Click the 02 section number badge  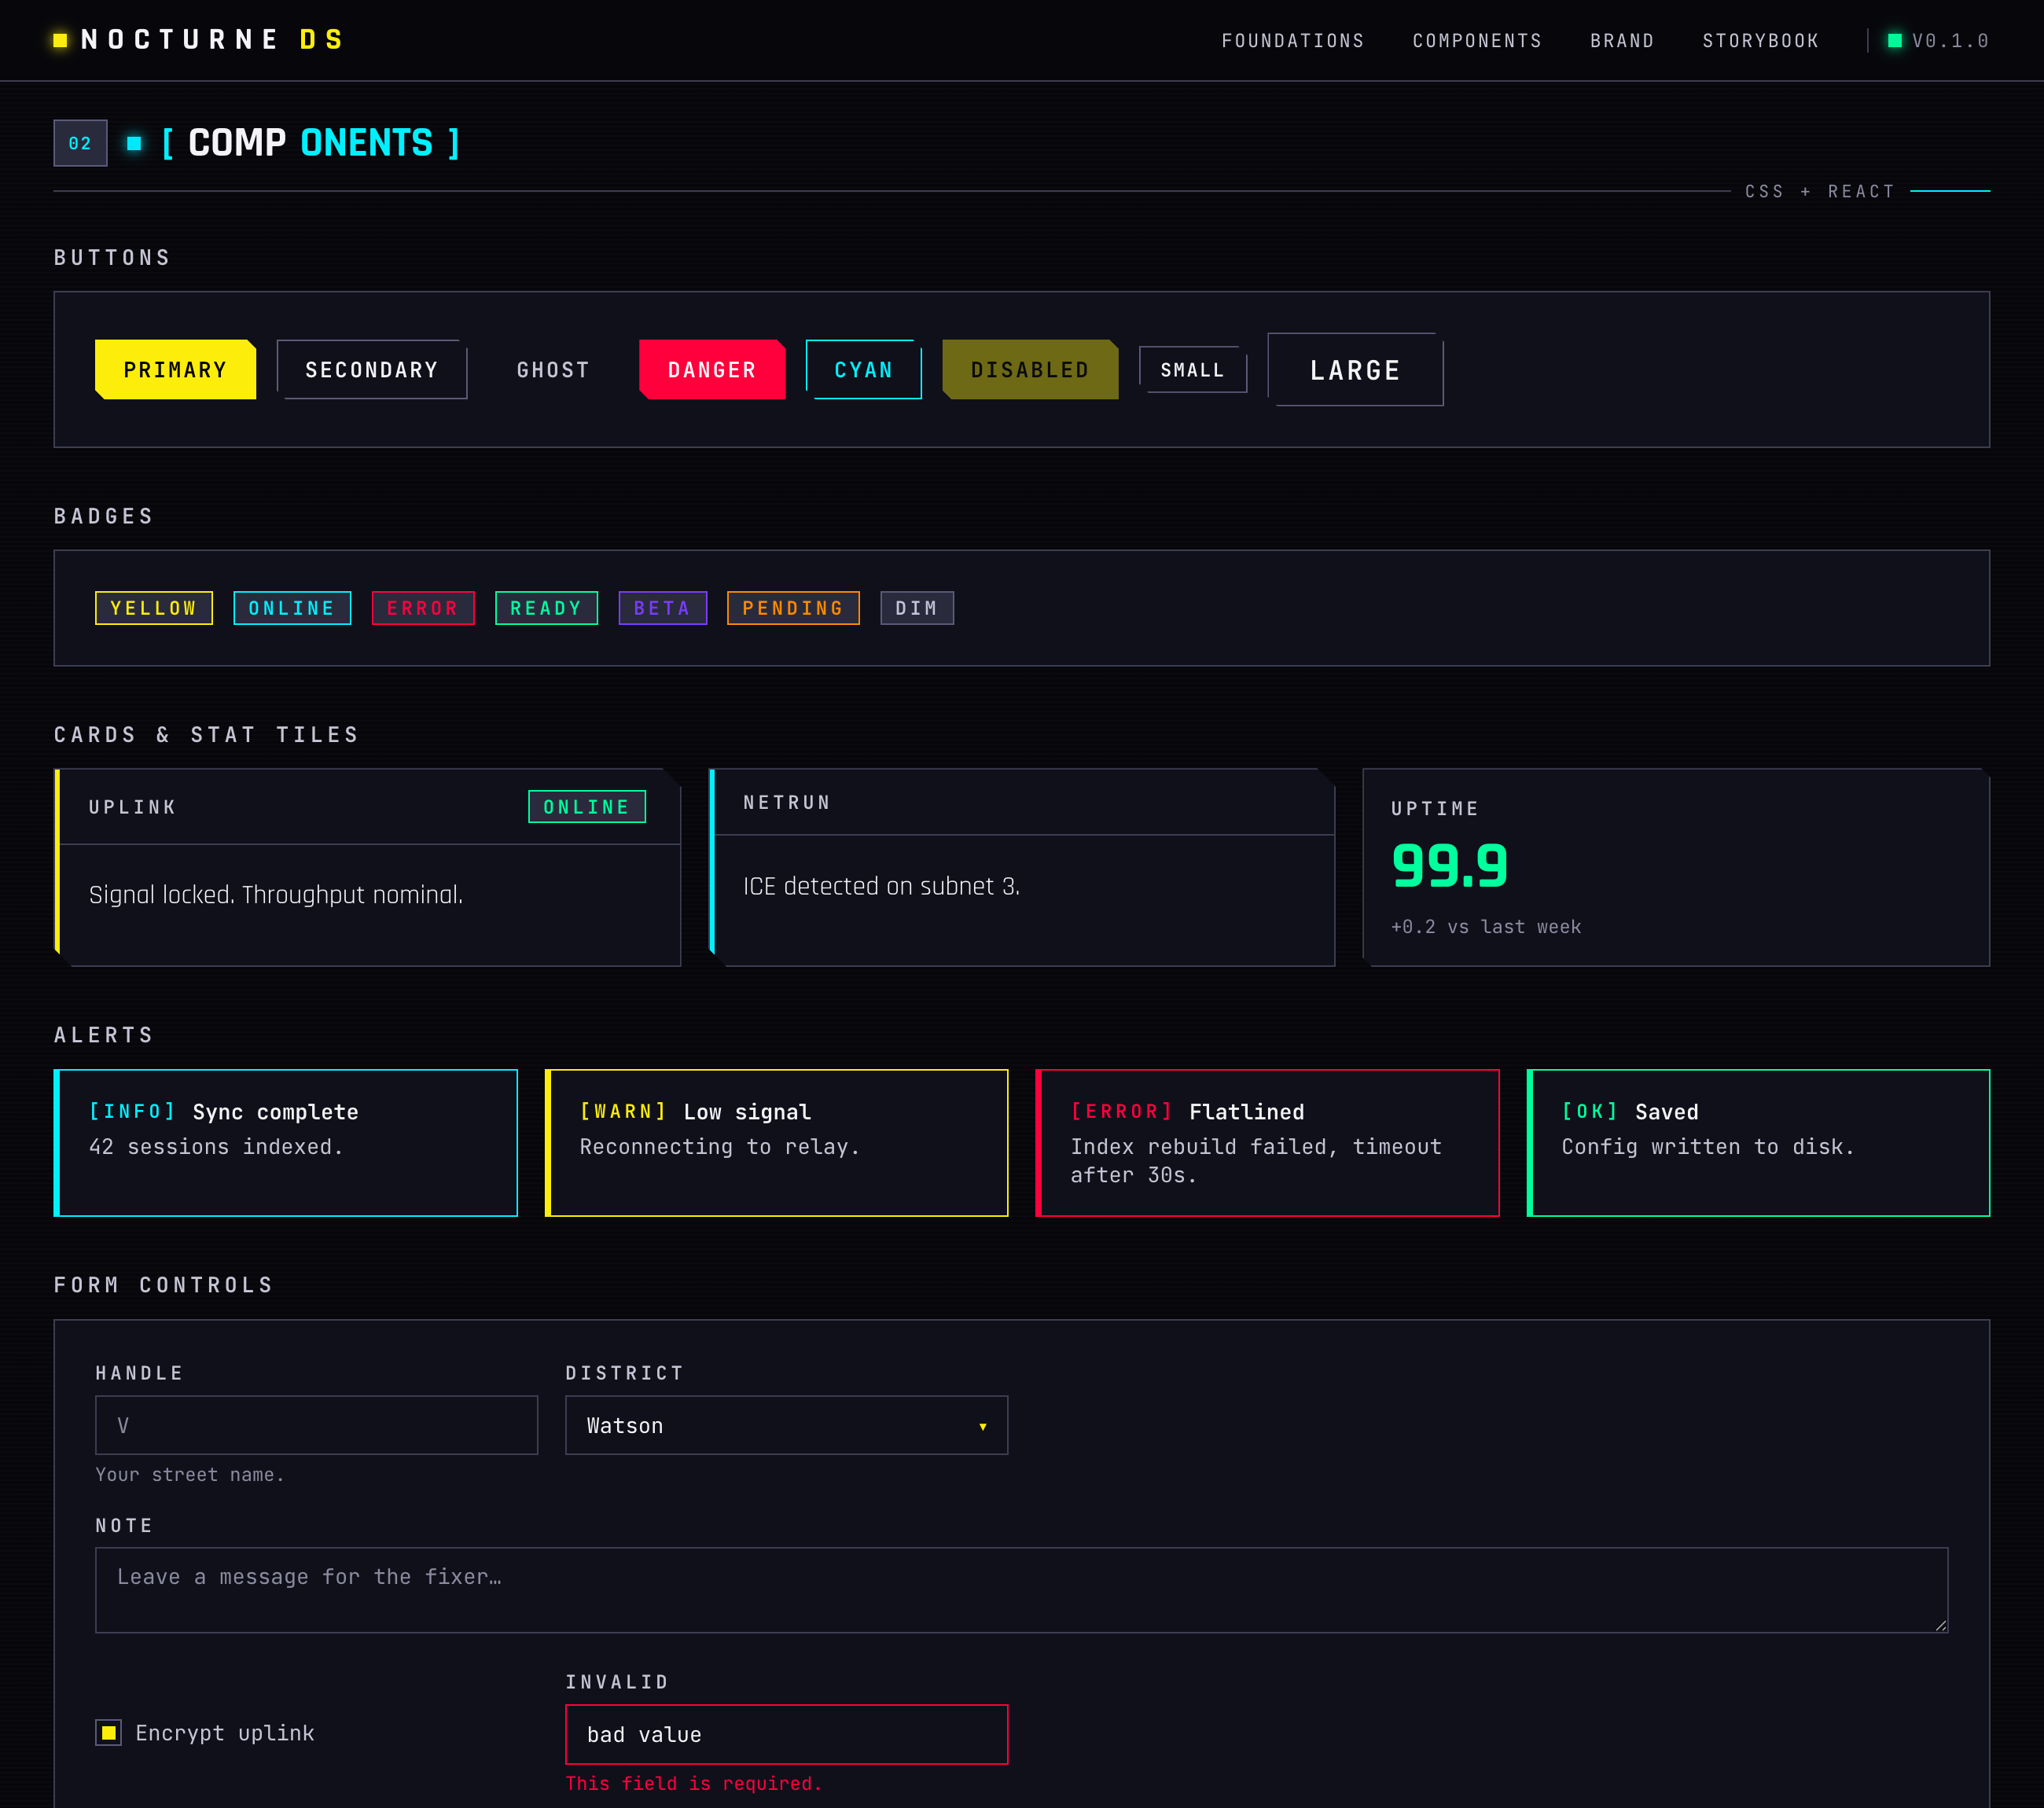[80, 143]
